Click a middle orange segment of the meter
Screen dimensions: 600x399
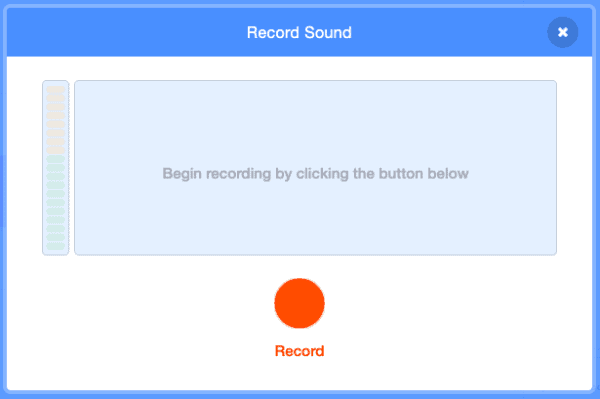[x=55, y=116]
